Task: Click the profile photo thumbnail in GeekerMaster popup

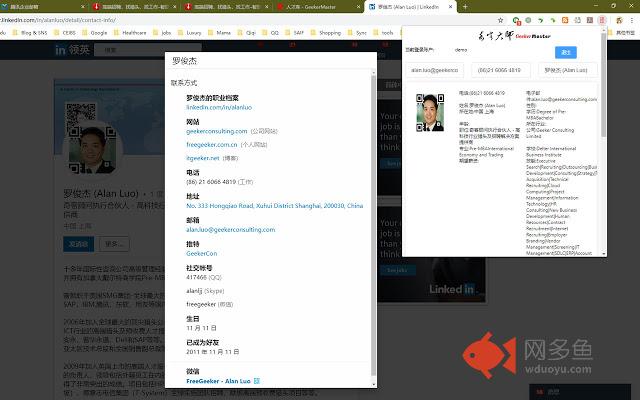Action: tap(430, 113)
